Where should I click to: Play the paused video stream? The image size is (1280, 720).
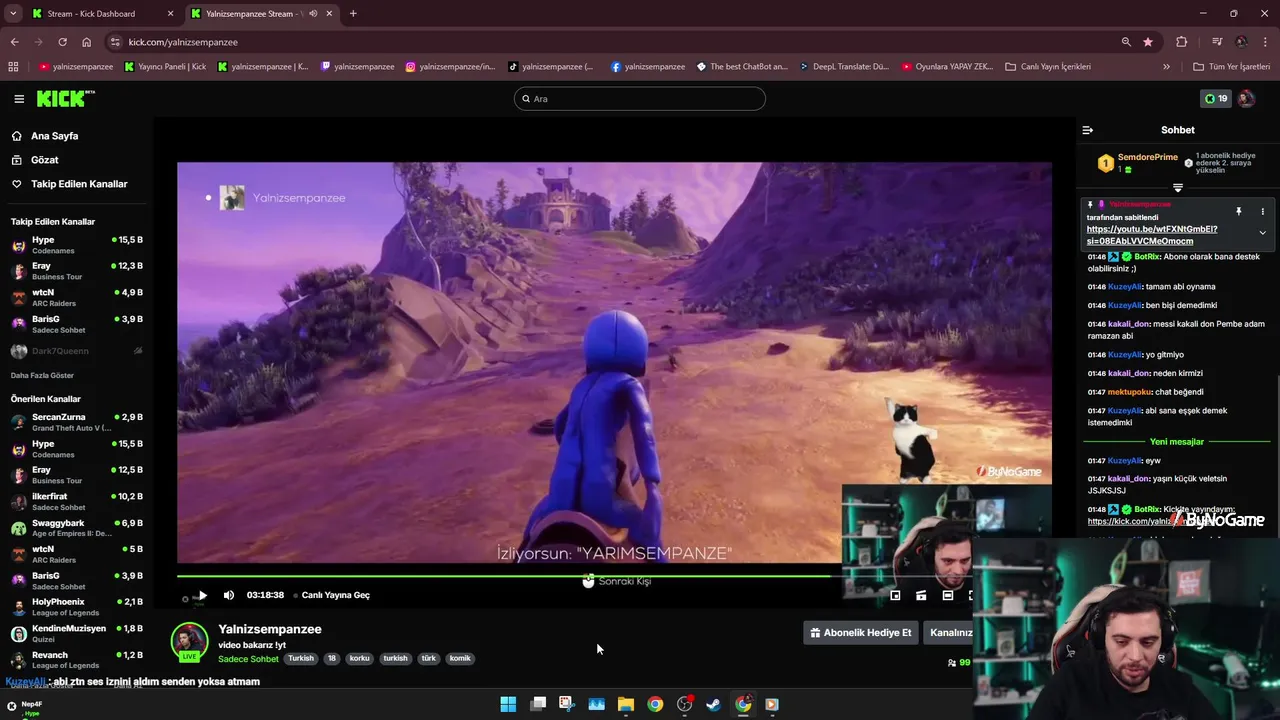(x=202, y=595)
